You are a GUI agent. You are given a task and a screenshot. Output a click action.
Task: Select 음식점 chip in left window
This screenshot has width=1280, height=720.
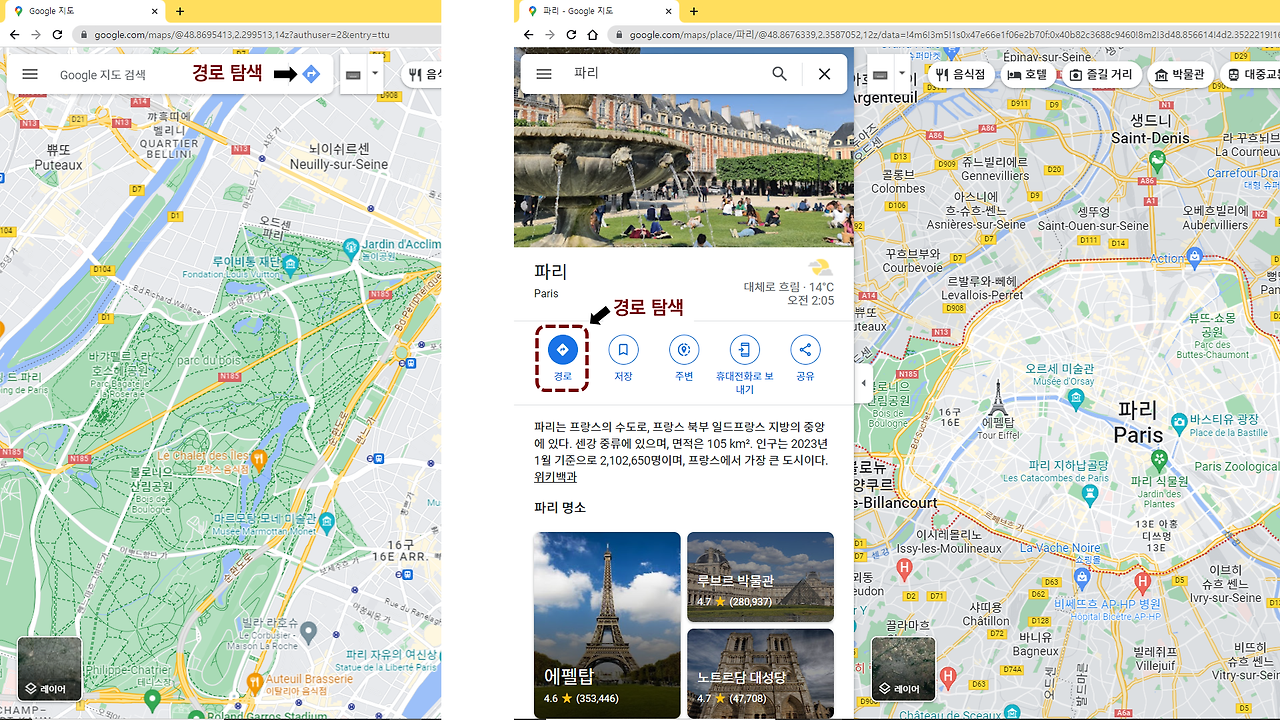422,75
